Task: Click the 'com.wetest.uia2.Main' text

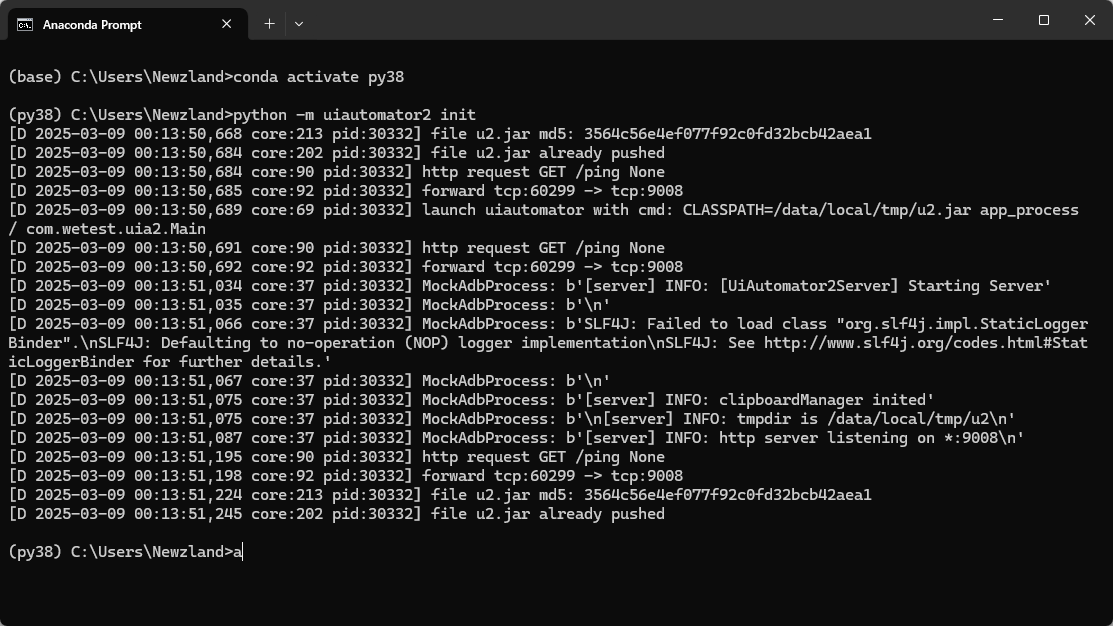Action: (116, 229)
